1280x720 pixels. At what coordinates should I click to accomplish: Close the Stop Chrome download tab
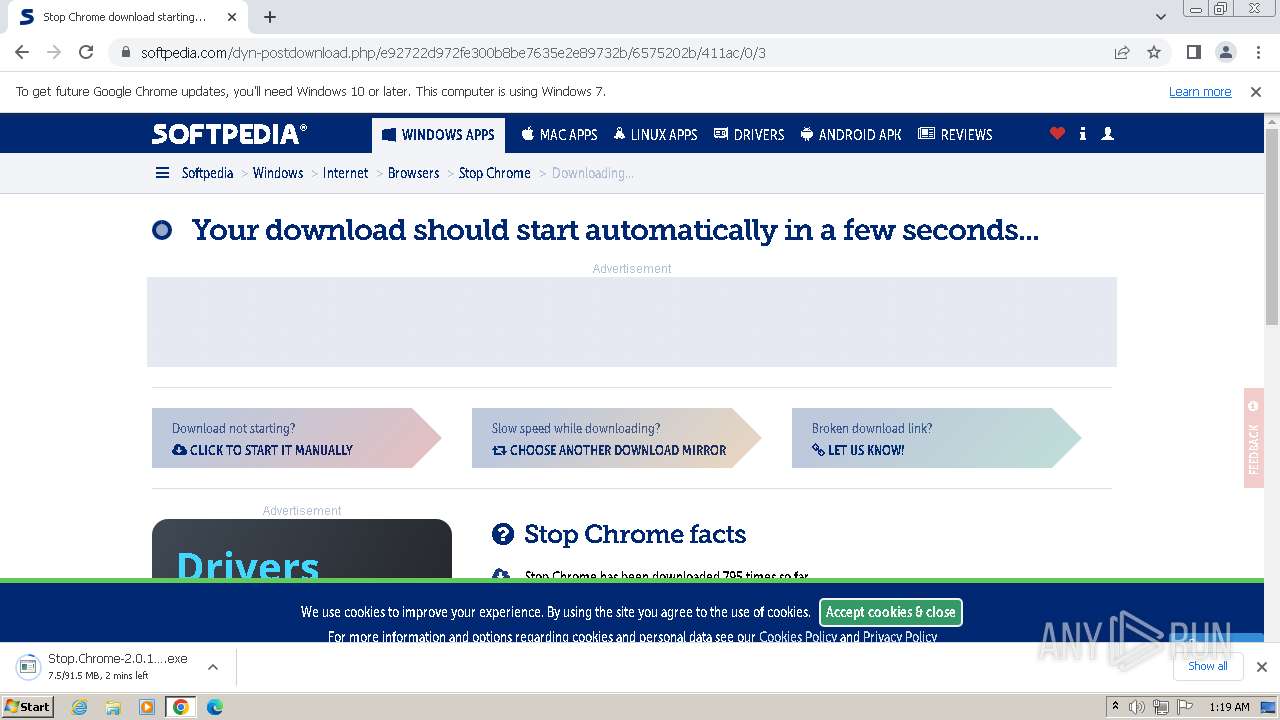232,17
